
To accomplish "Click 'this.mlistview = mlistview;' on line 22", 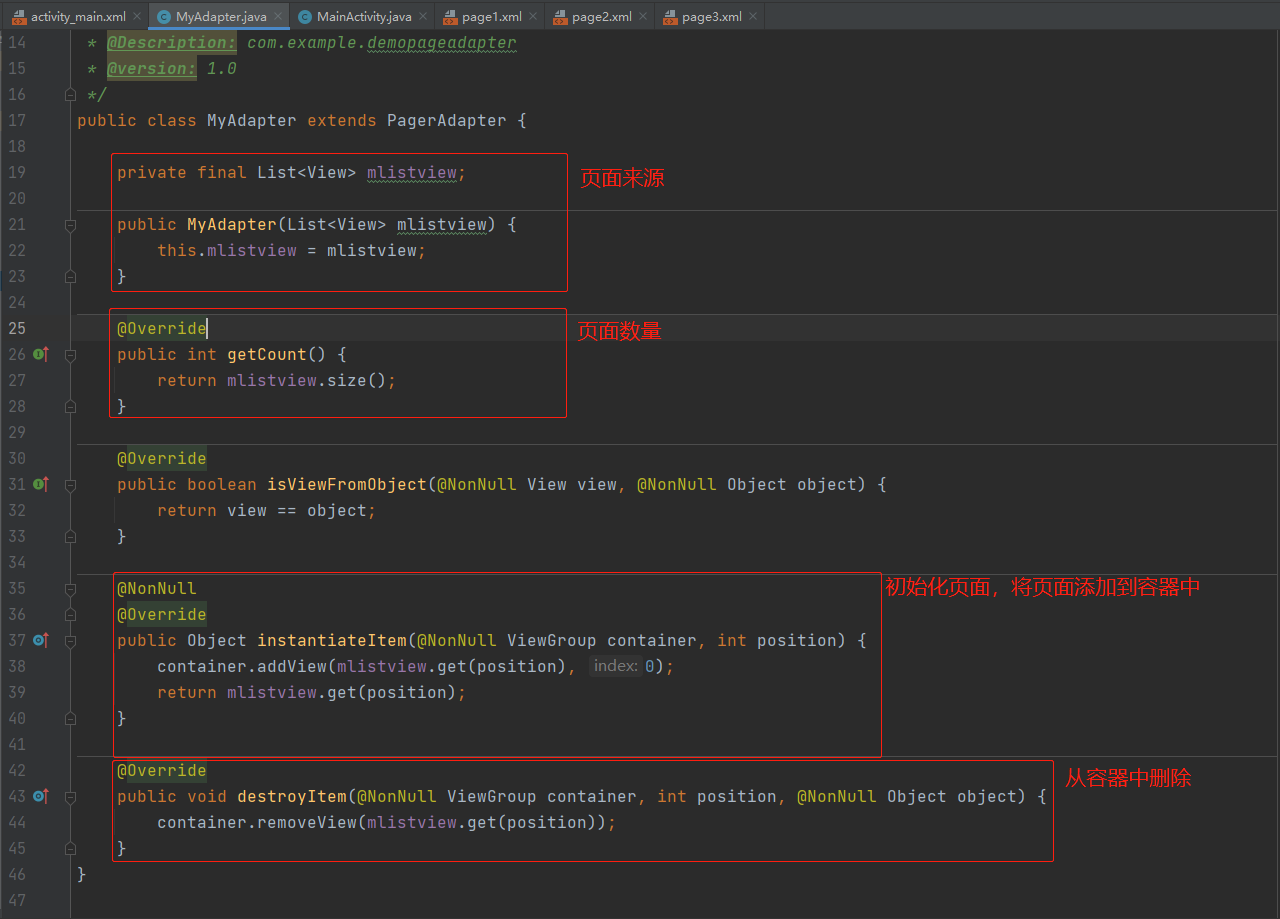I will pyautogui.click(x=292, y=250).
